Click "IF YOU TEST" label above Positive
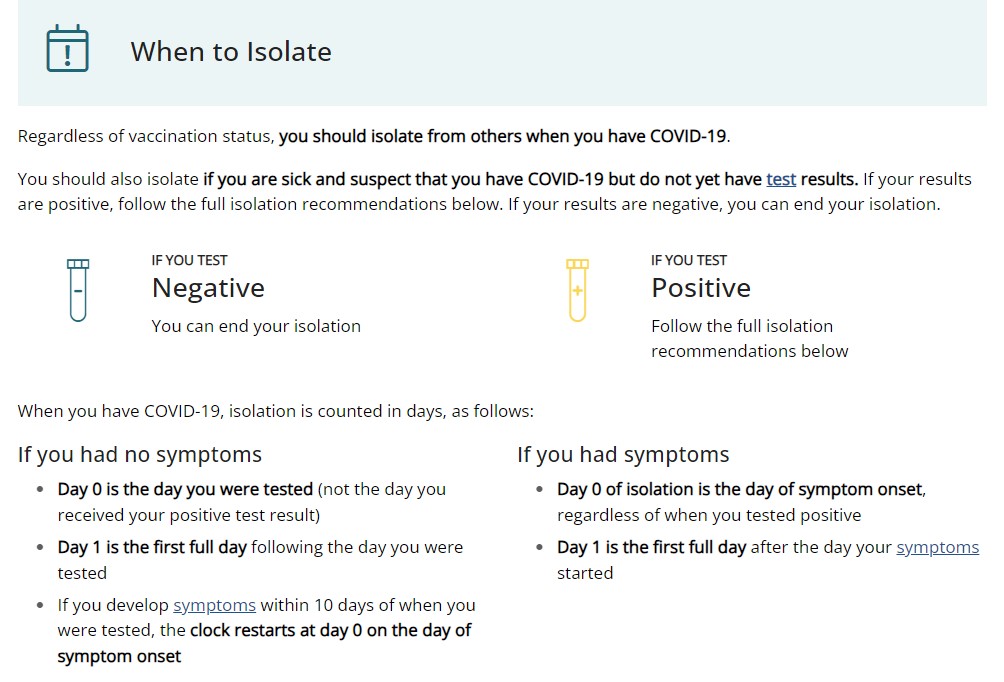Screen dimensions: 1004x682 point(688,260)
